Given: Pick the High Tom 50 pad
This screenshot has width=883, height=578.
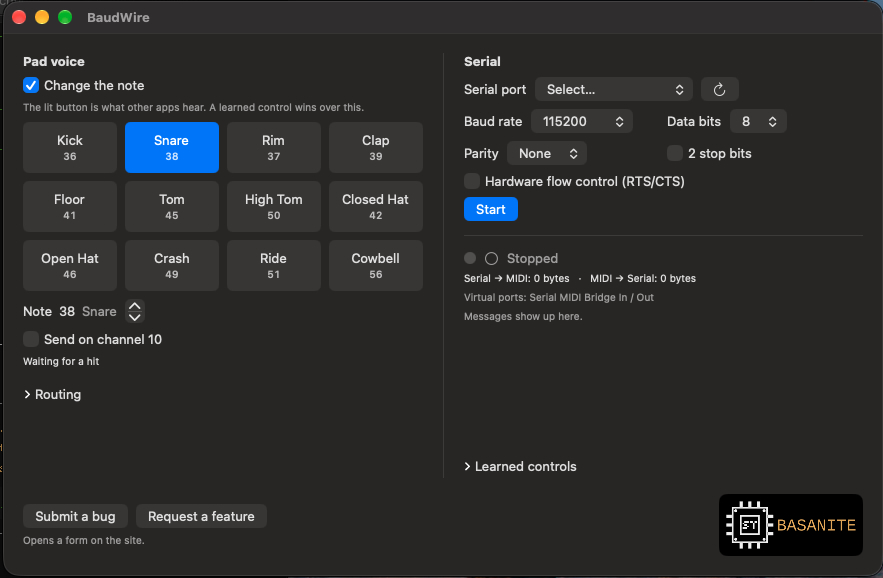Looking at the screenshot, I should pos(274,207).
